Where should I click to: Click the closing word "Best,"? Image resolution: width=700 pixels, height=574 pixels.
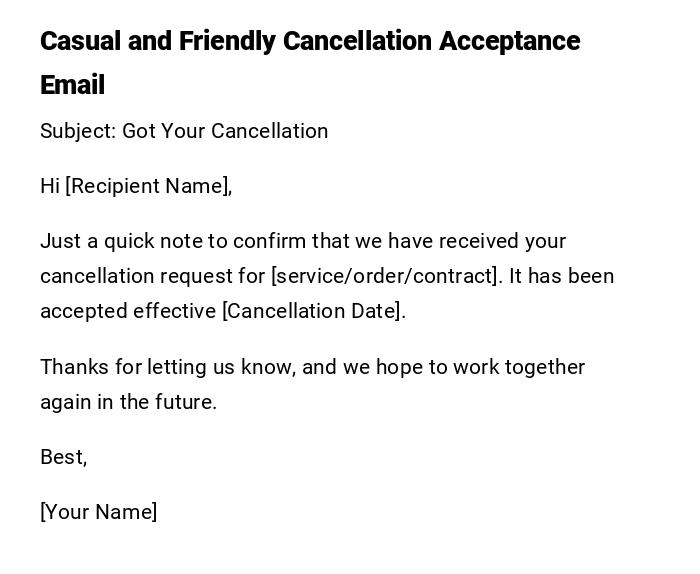[x=63, y=457]
